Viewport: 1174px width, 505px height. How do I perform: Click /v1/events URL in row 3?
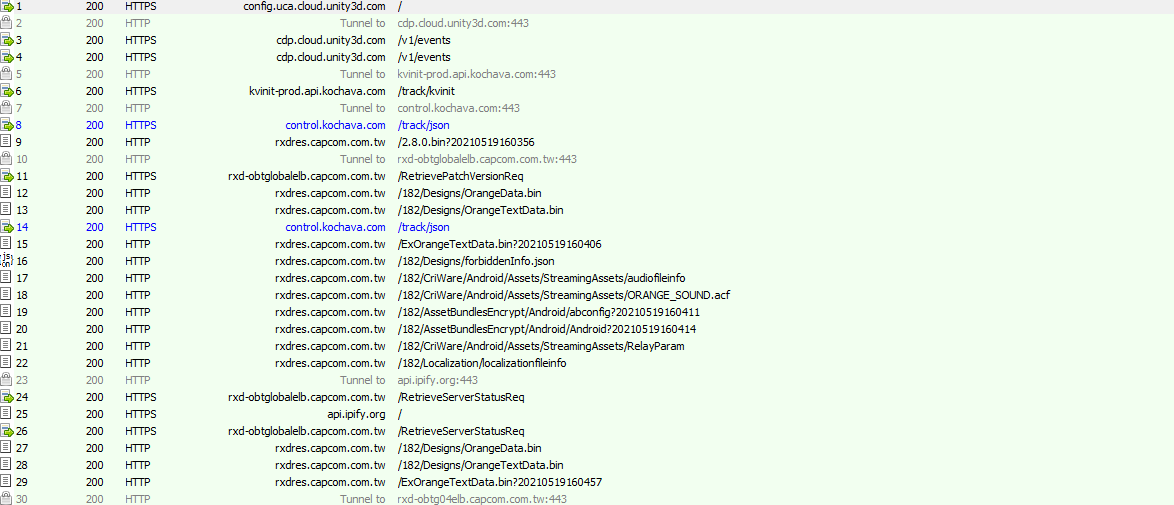[x=424, y=40]
